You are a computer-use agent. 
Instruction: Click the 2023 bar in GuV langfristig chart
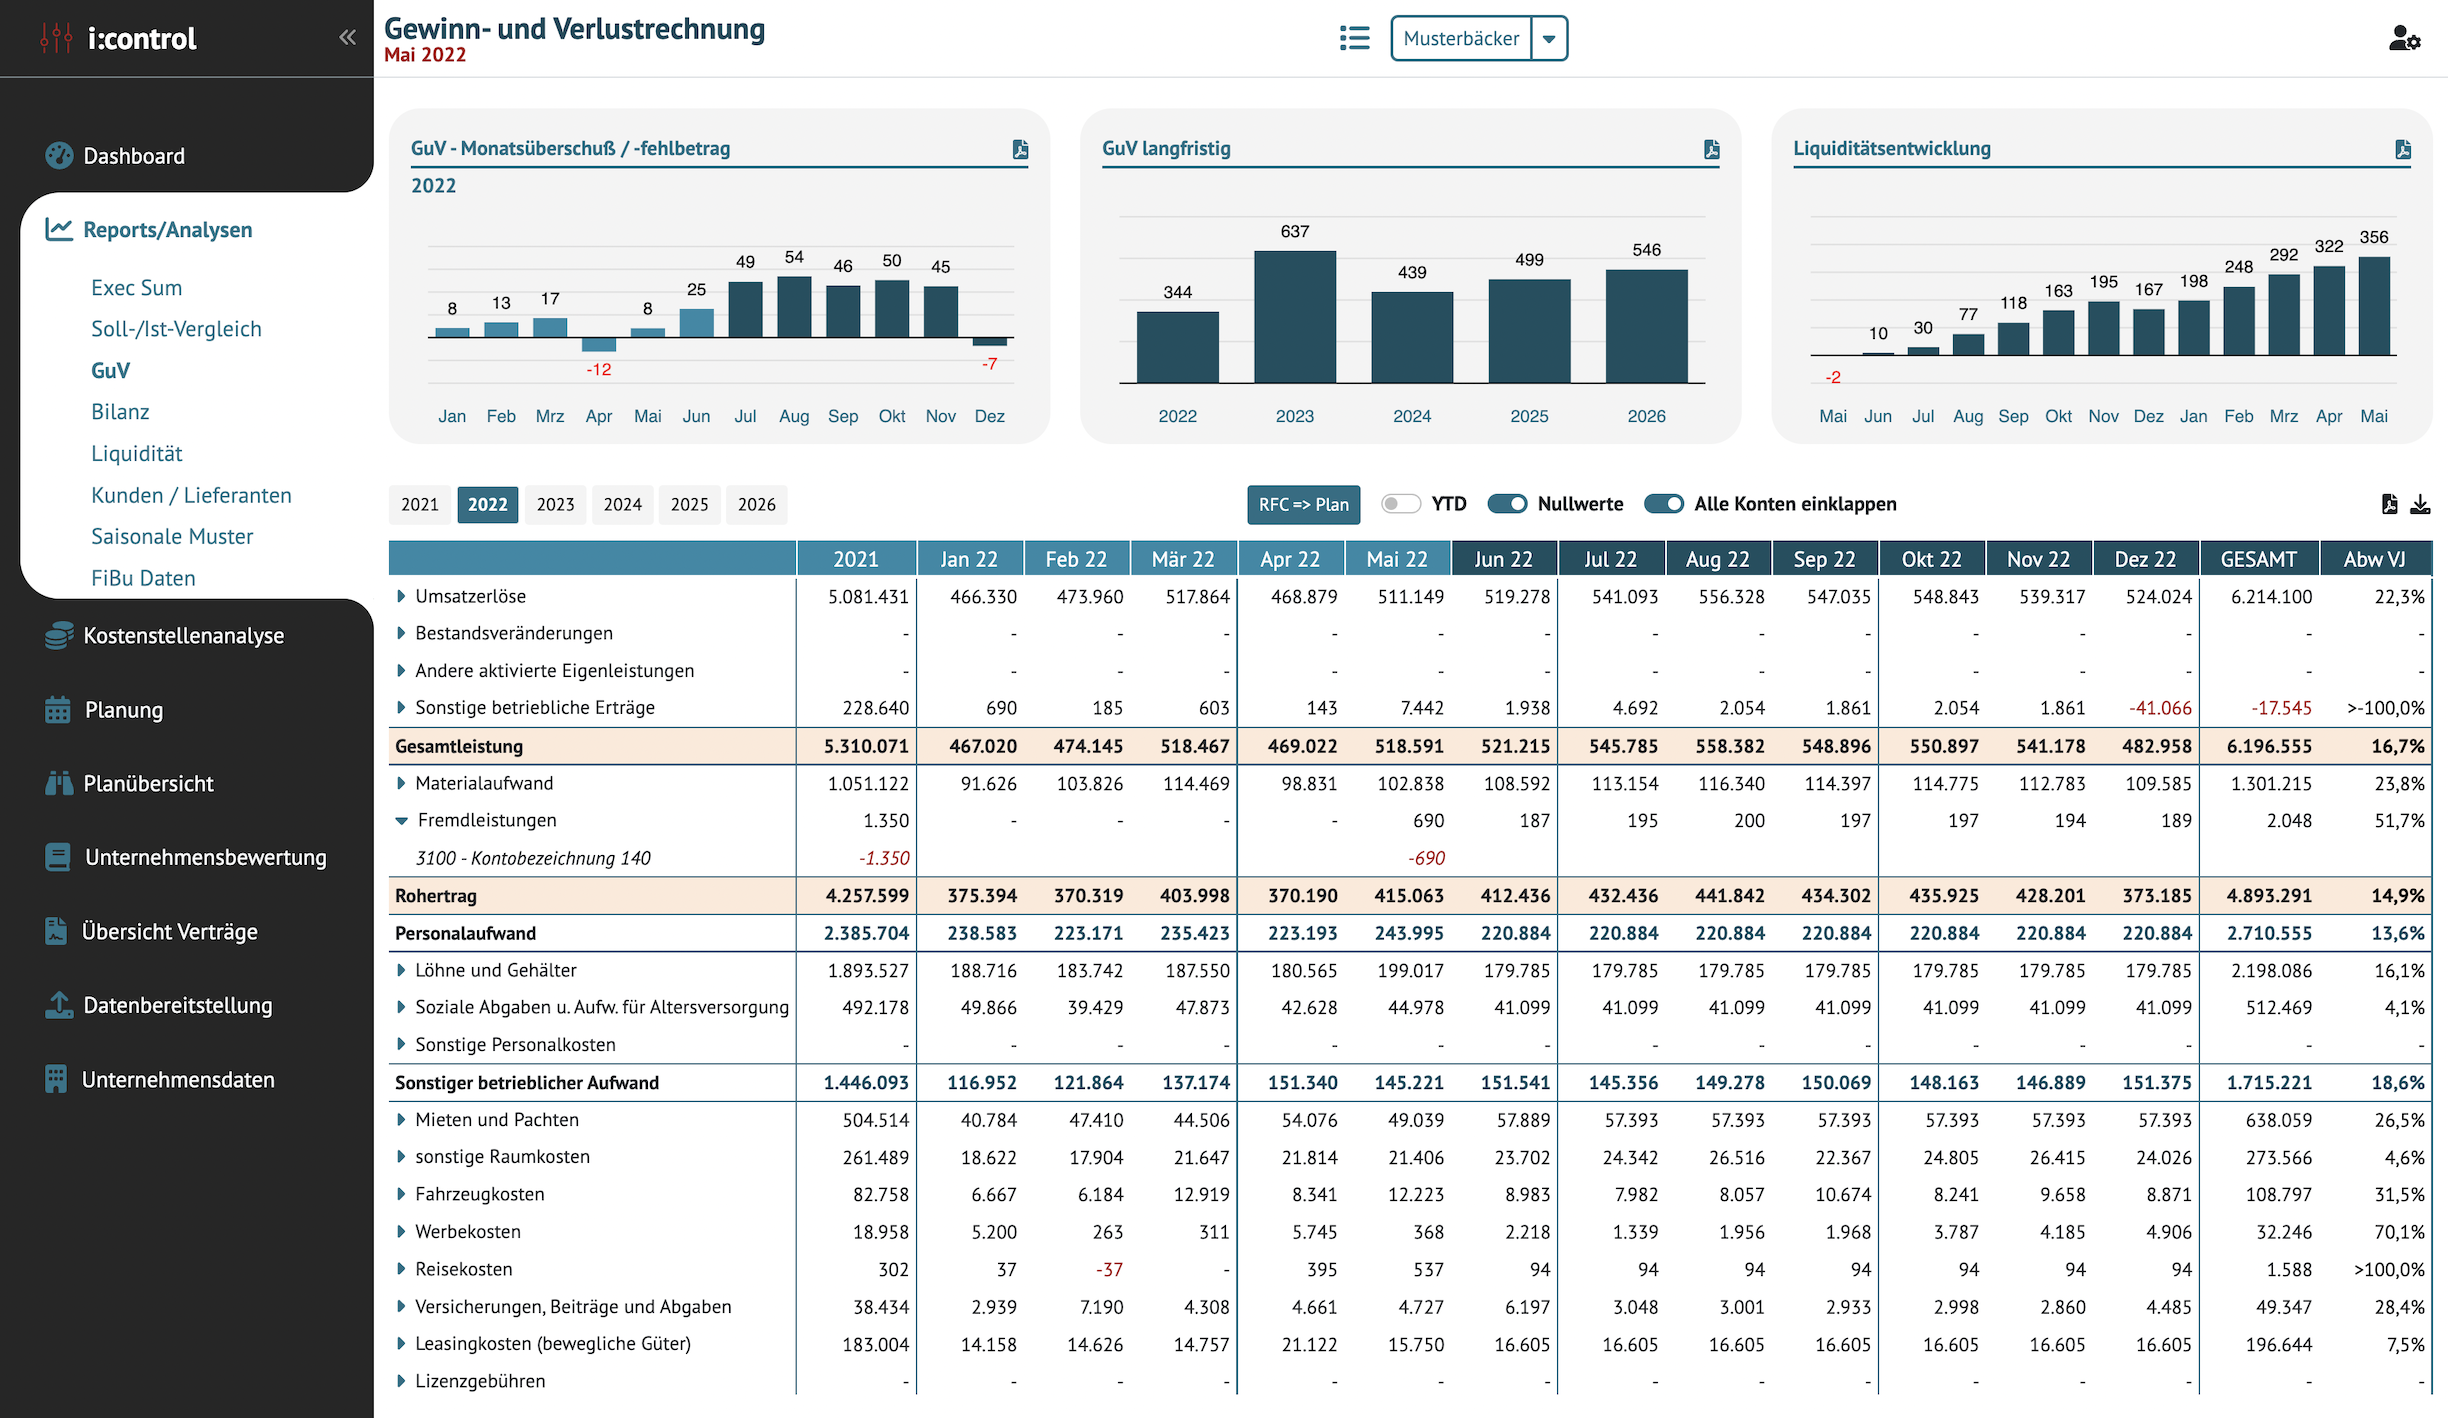[1295, 316]
